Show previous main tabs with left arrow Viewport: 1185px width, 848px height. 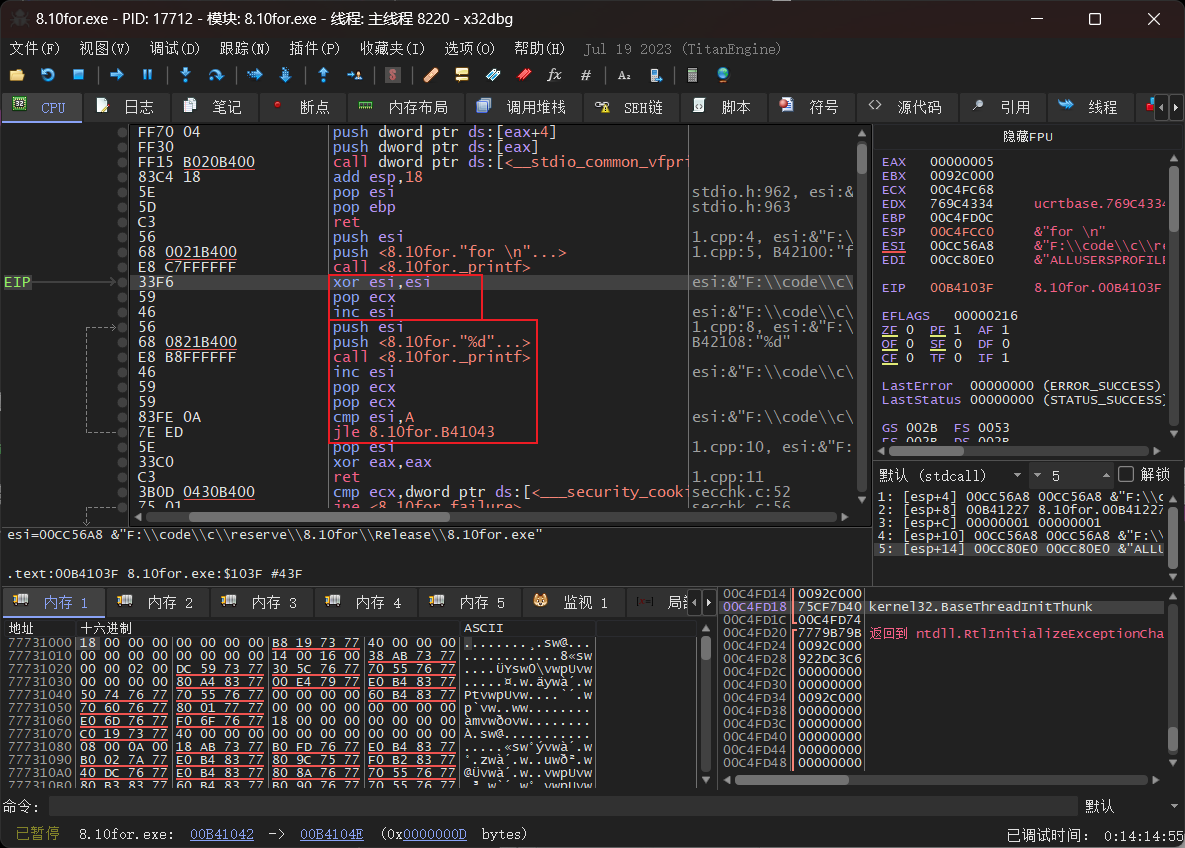[x=1162, y=107]
